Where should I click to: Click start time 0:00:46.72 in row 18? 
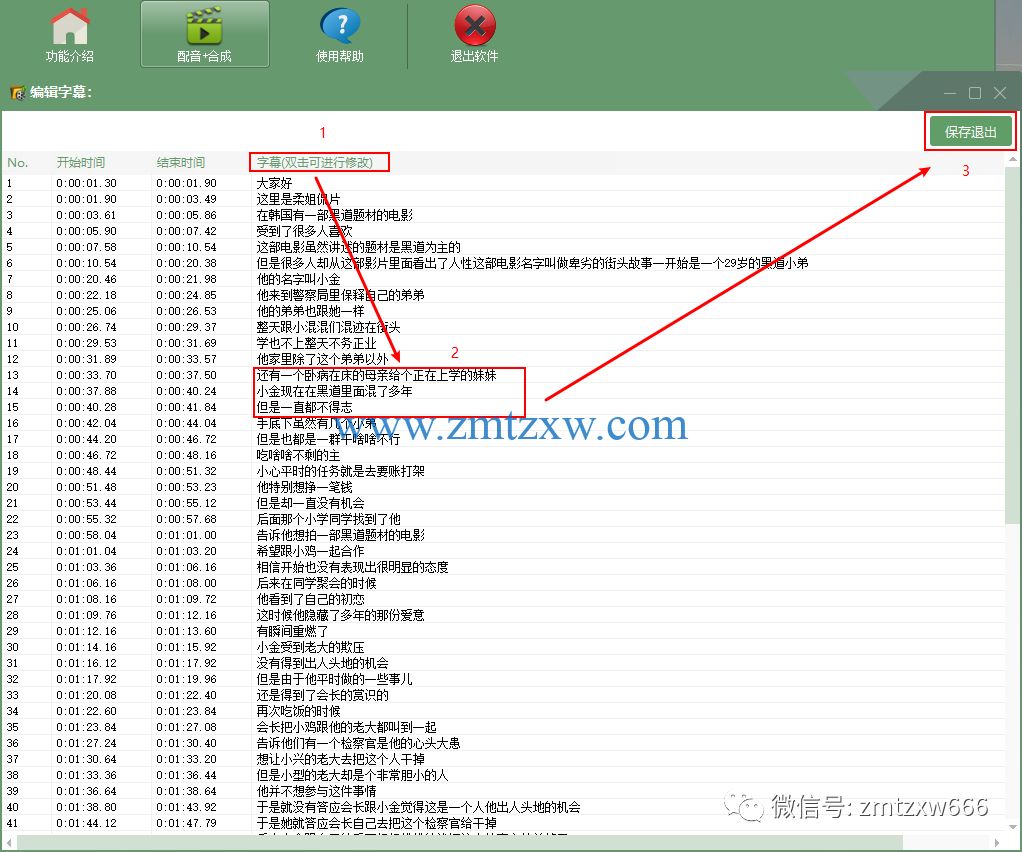coord(86,455)
